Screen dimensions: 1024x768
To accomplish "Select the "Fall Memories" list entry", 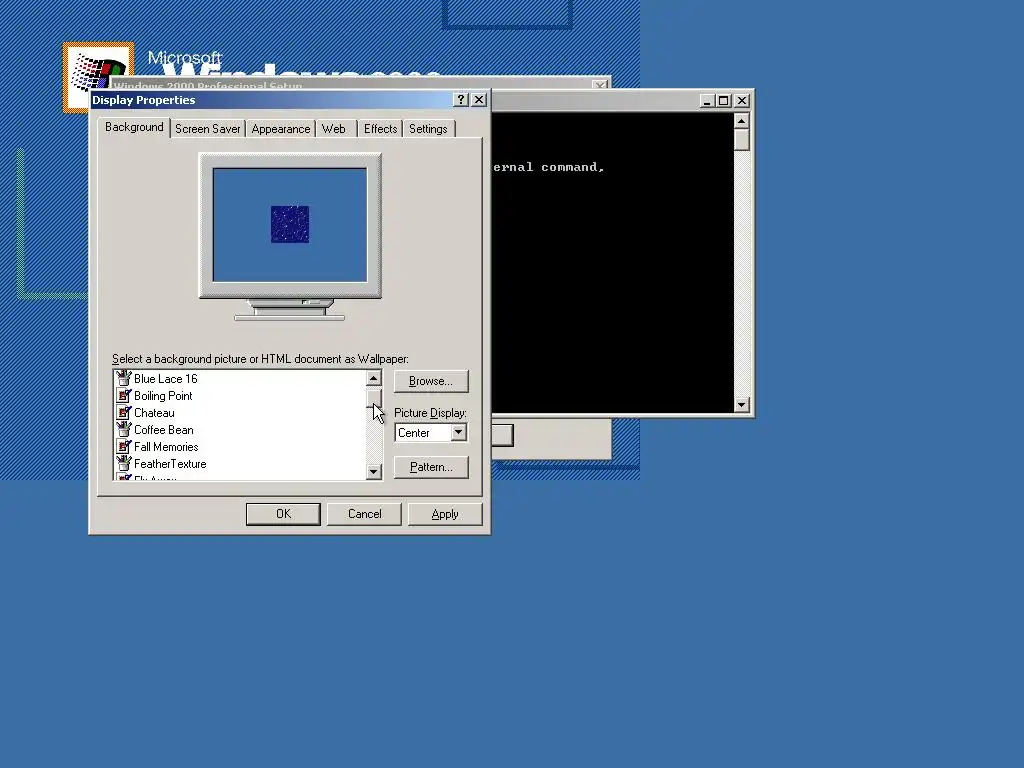I will coord(166,446).
